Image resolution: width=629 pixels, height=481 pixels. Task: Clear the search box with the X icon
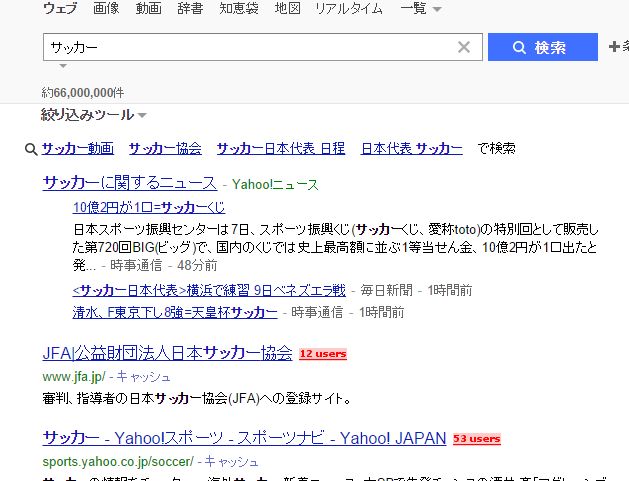(464, 47)
